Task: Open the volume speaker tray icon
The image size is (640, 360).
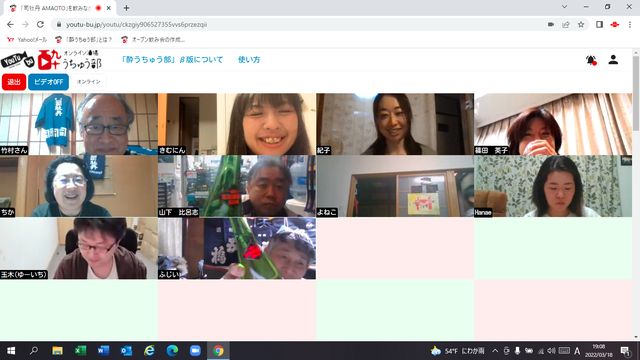Action: point(551,351)
